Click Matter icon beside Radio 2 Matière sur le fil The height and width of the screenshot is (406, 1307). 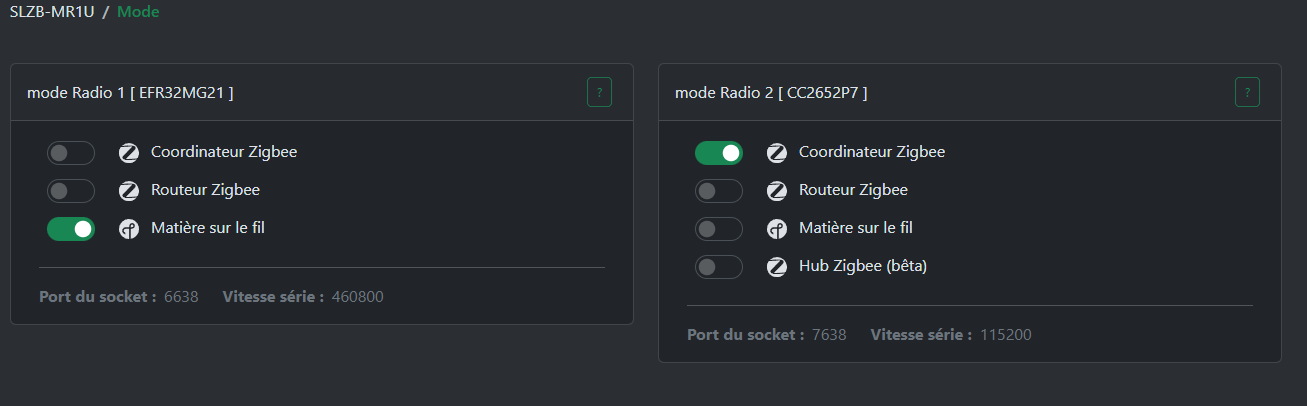coord(777,229)
